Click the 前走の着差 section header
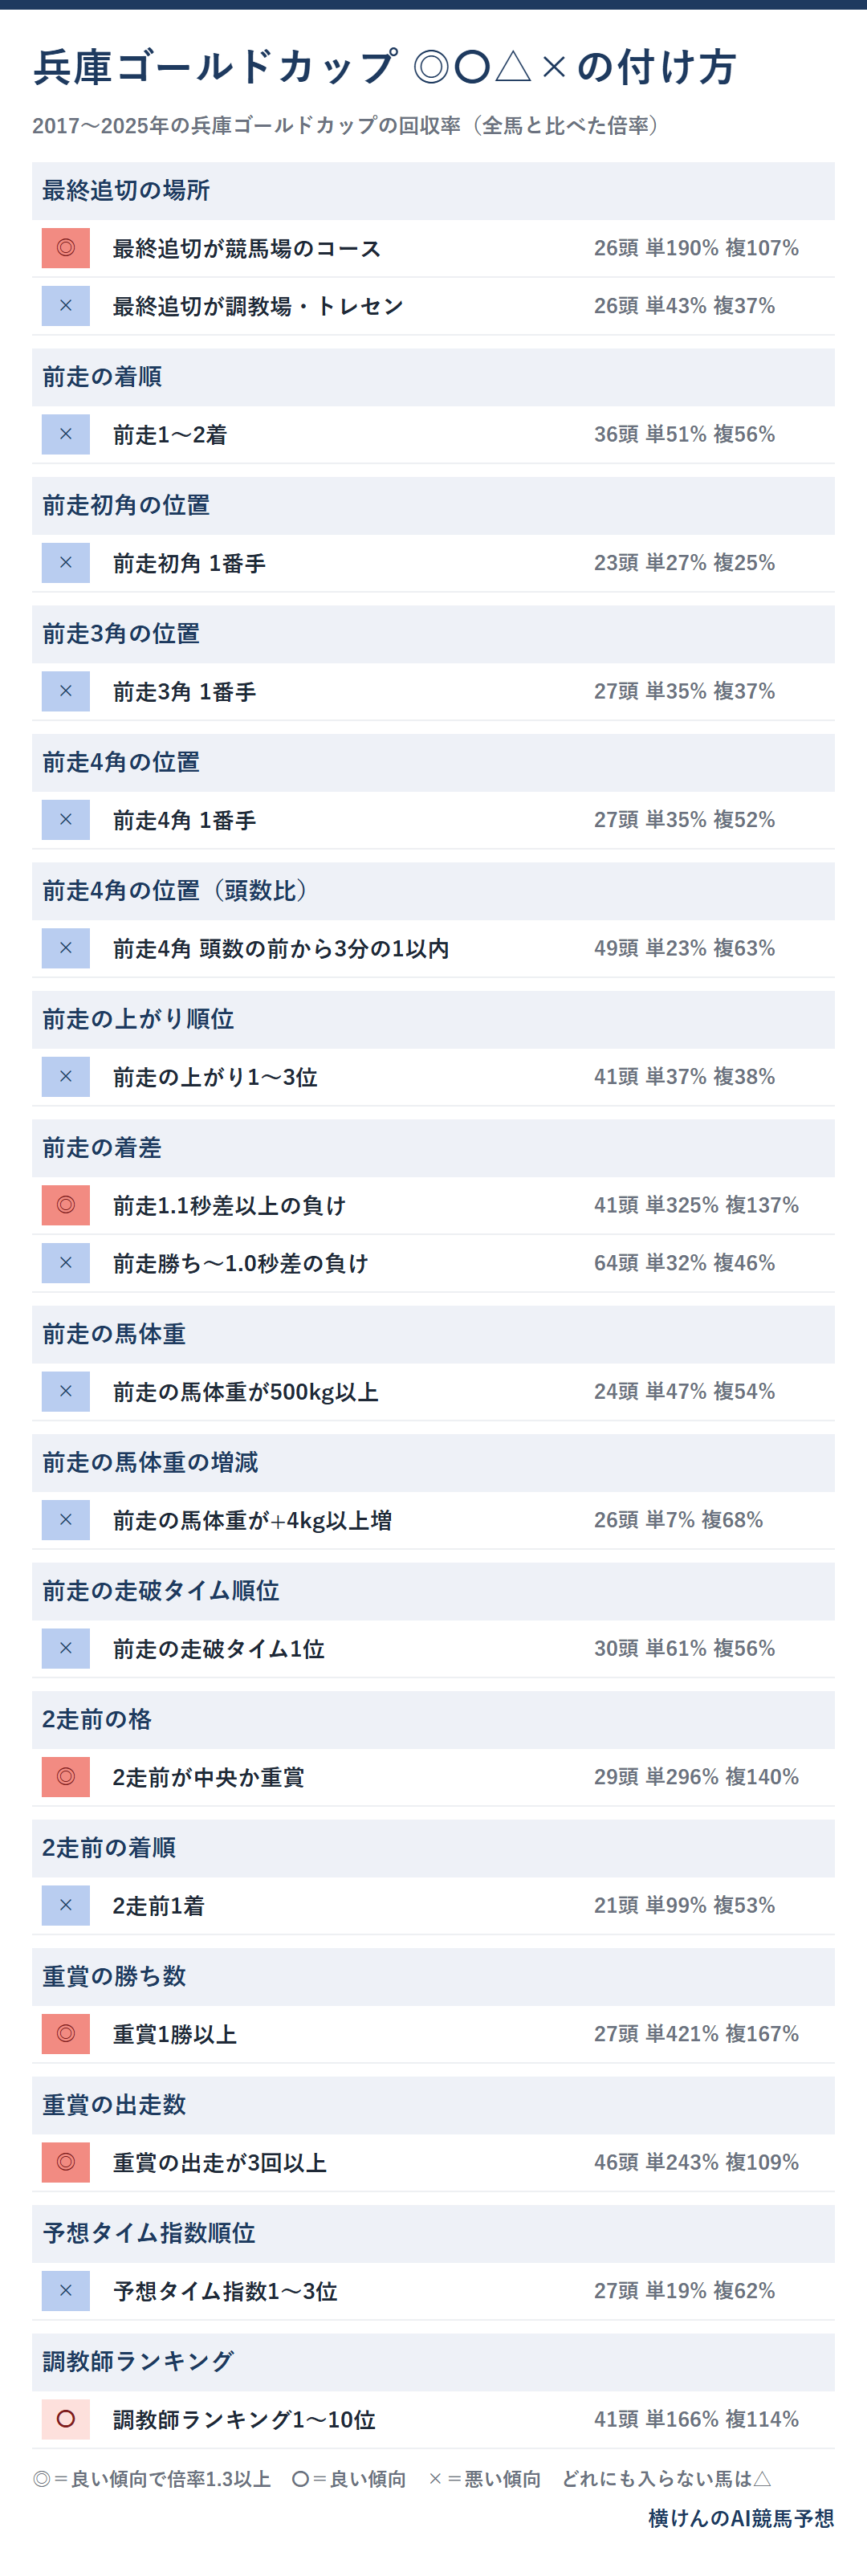This screenshot has height=2560, width=867. (x=433, y=1148)
